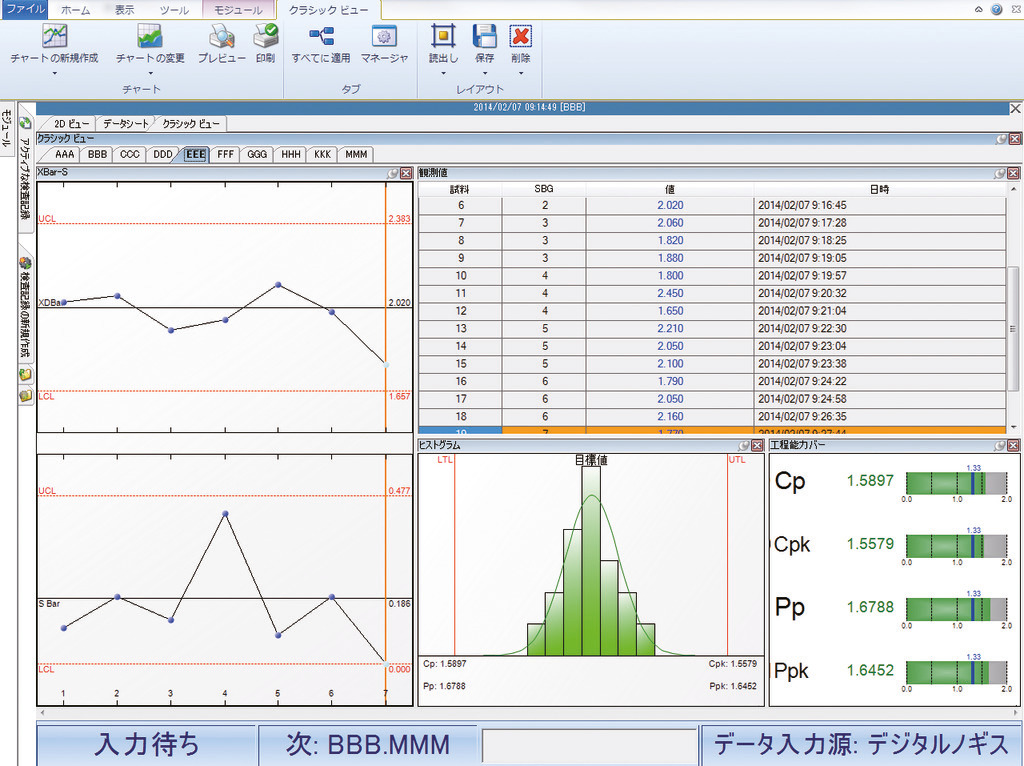
Task: Expand the チャートの変更 dropdown
Action: pyautogui.click(x=150, y=72)
